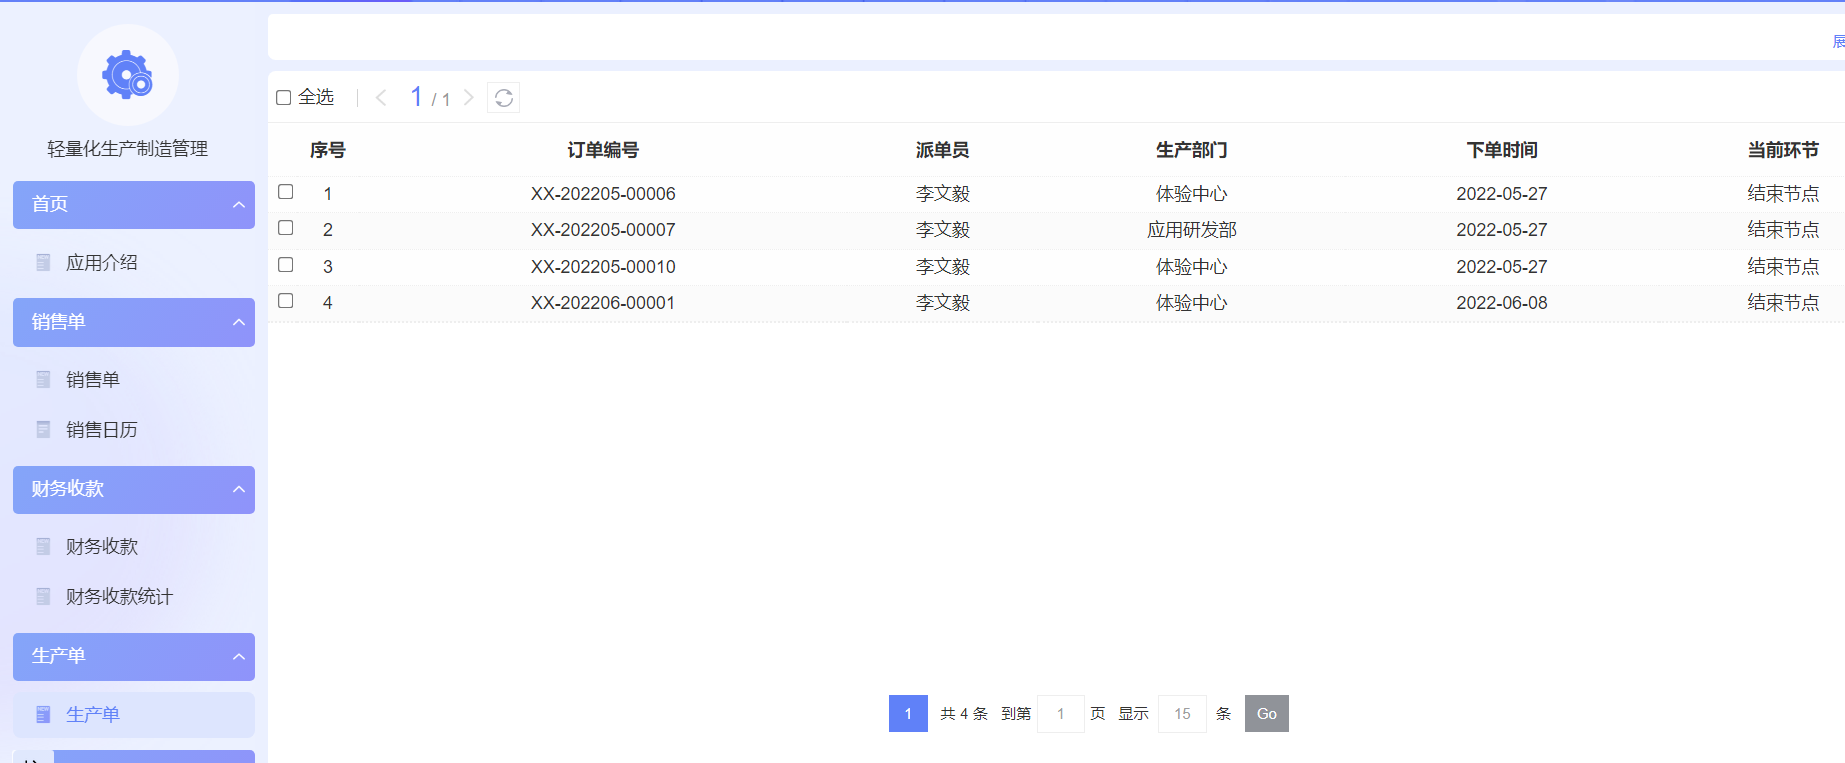Image resolution: width=1845 pixels, height=763 pixels.
Task: Collapse the 首页 section chevron
Action: [238, 205]
